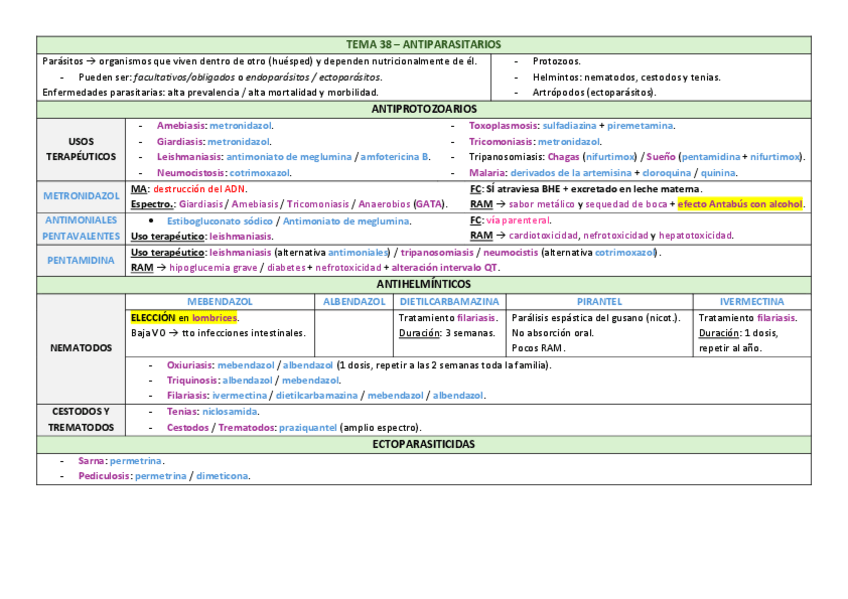
Task: Click 'sabor metálico' in metronidazol RAM
Action: (541, 204)
